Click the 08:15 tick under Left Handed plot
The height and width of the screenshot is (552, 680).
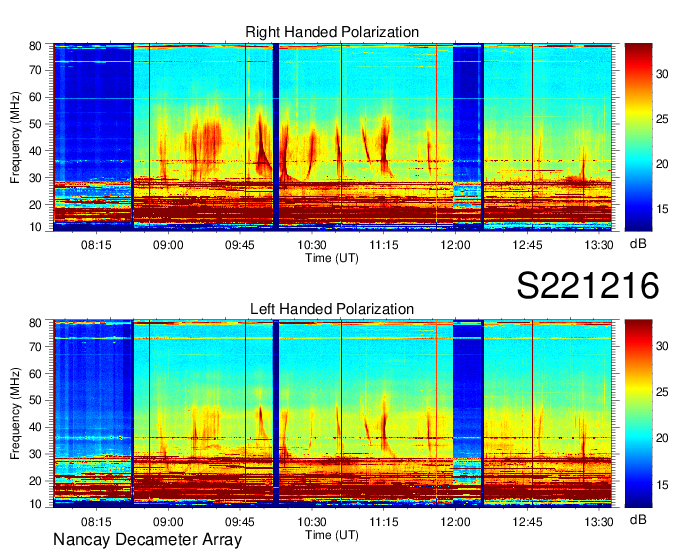point(96,522)
